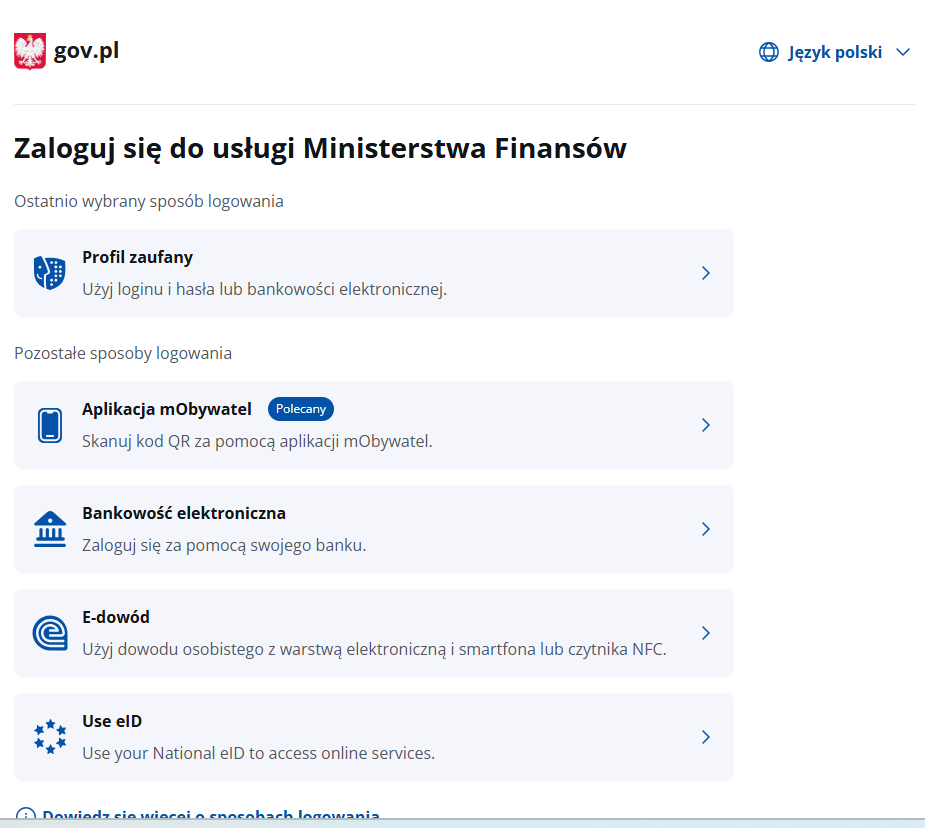
Task: Click the arrow in Aplikacja mObywatel row
Action: click(705, 425)
